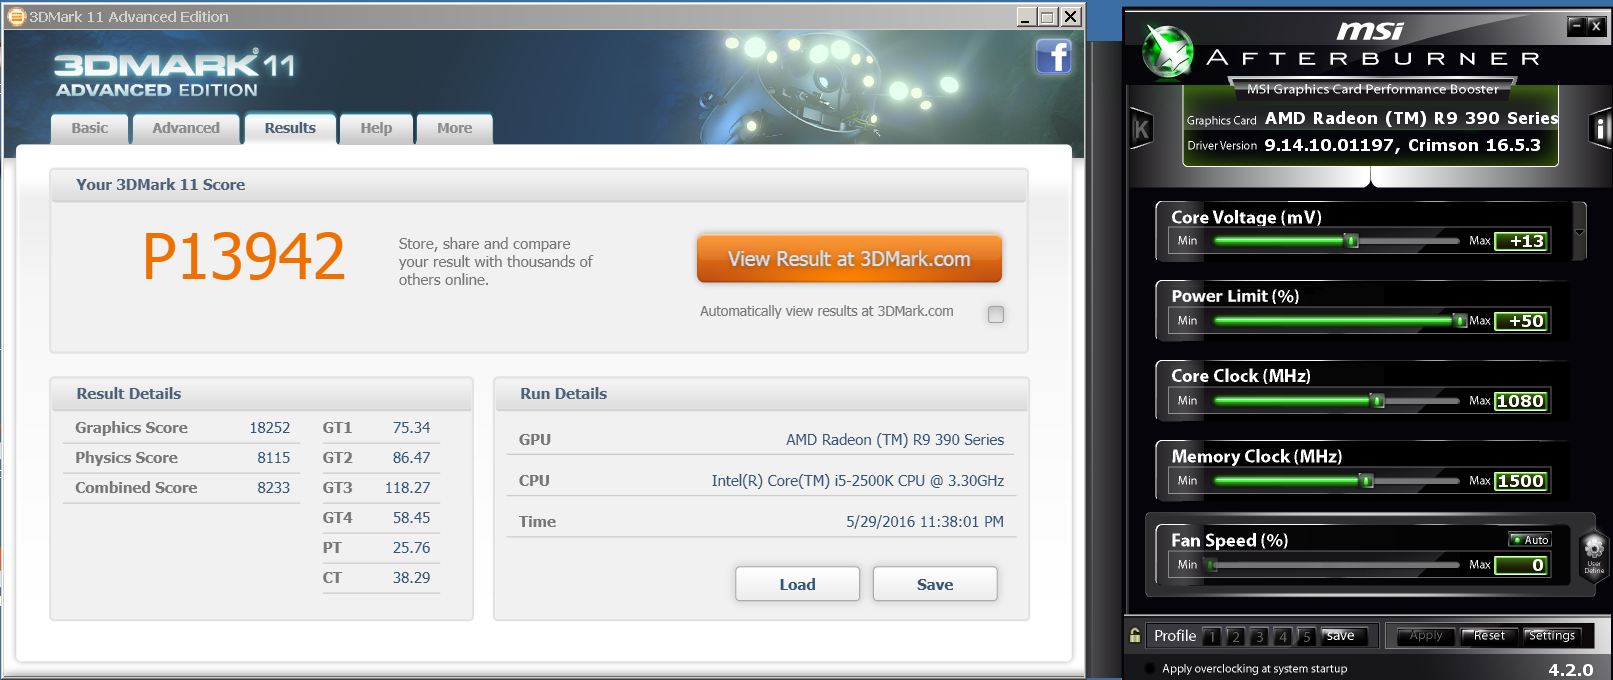Select Afterburner profile slot 5
The height and width of the screenshot is (680, 1613).
(1306, 636)
